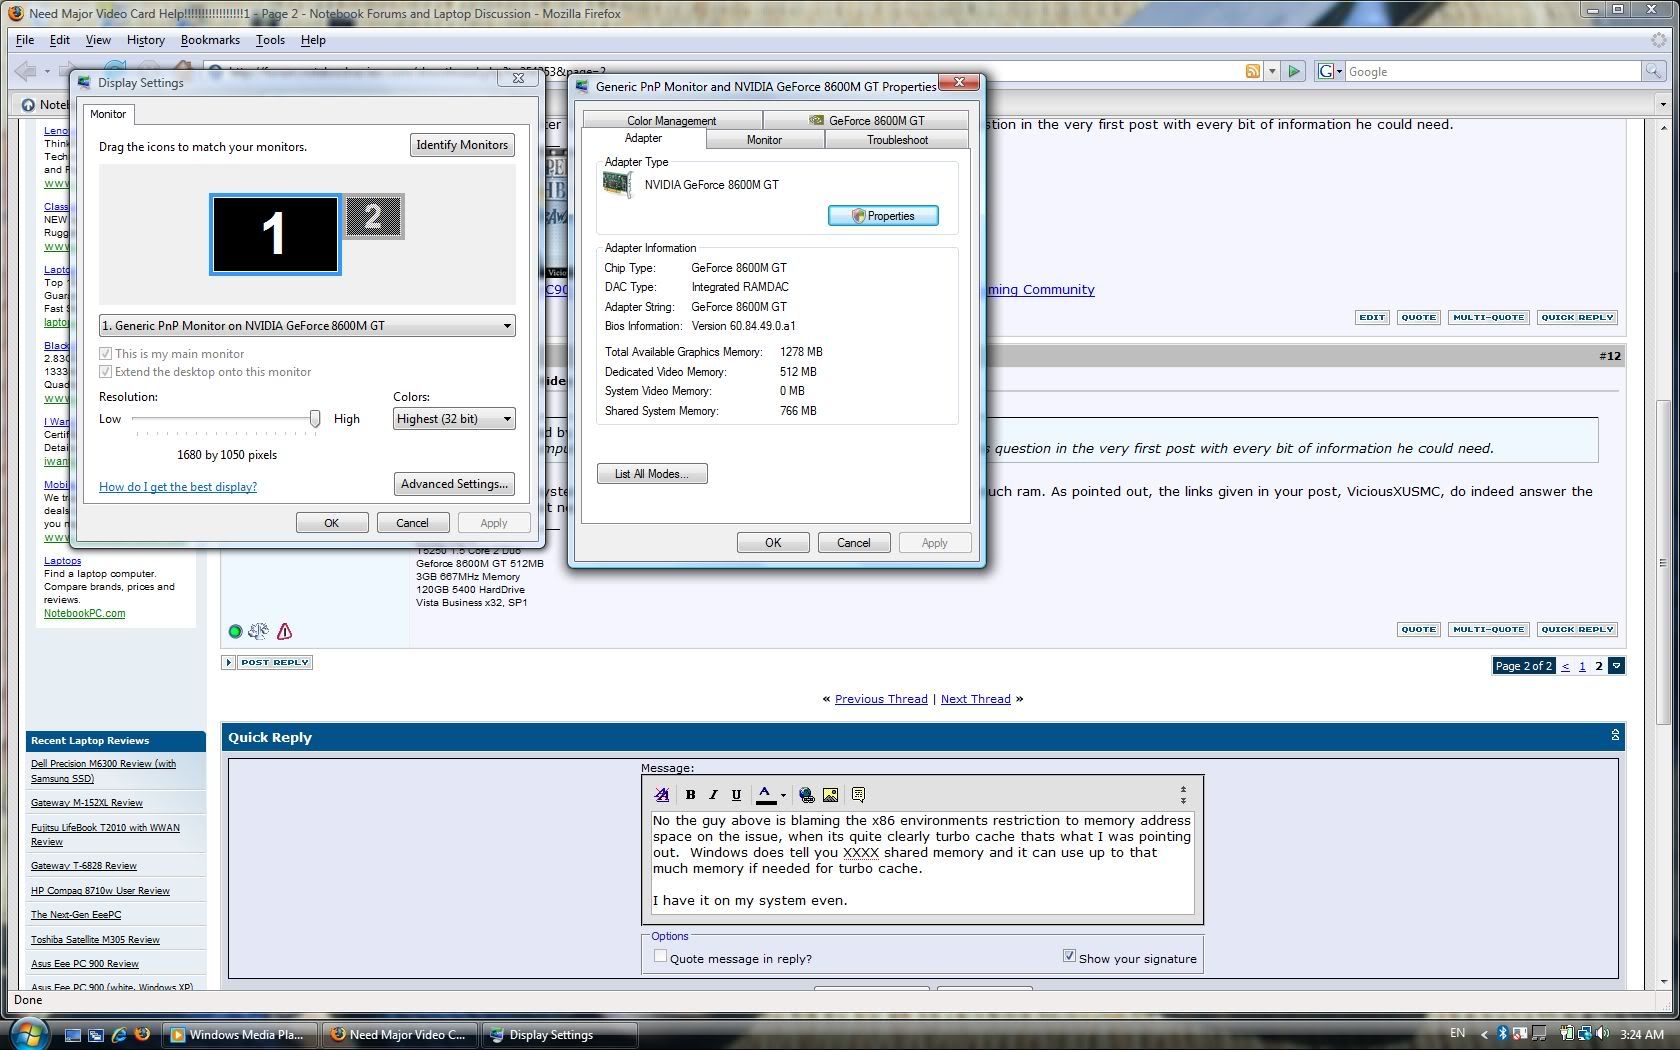Click the Firefox Back arrow button
This screenshot has height=1050, width=1680.
(26, 71)
